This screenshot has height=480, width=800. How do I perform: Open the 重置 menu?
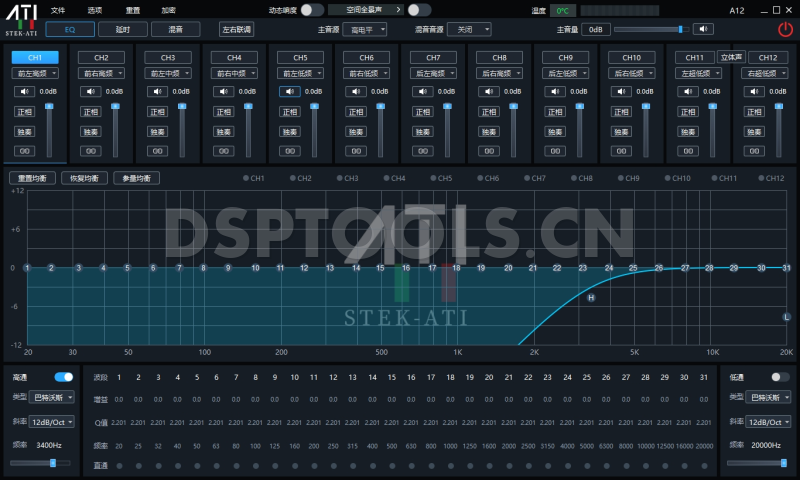133,10
